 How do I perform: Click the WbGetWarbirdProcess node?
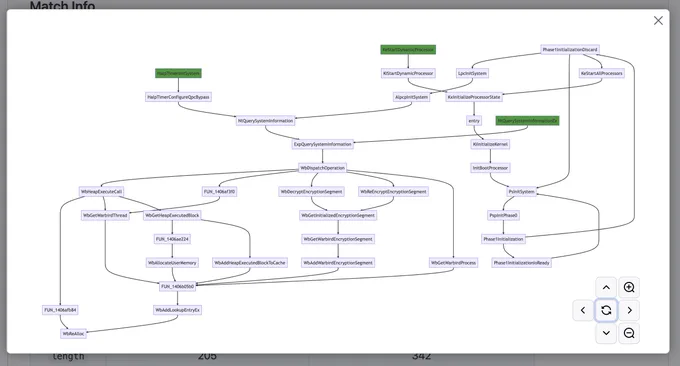pyautogui.click(x=454, y=263)
